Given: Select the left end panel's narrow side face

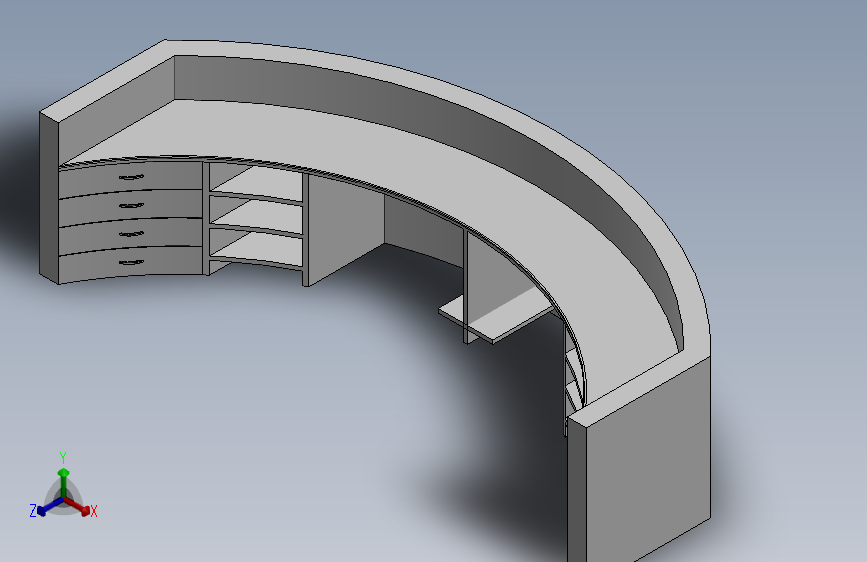Looking at the screenshot, I should pyautogui.click(x=49, y=197).
